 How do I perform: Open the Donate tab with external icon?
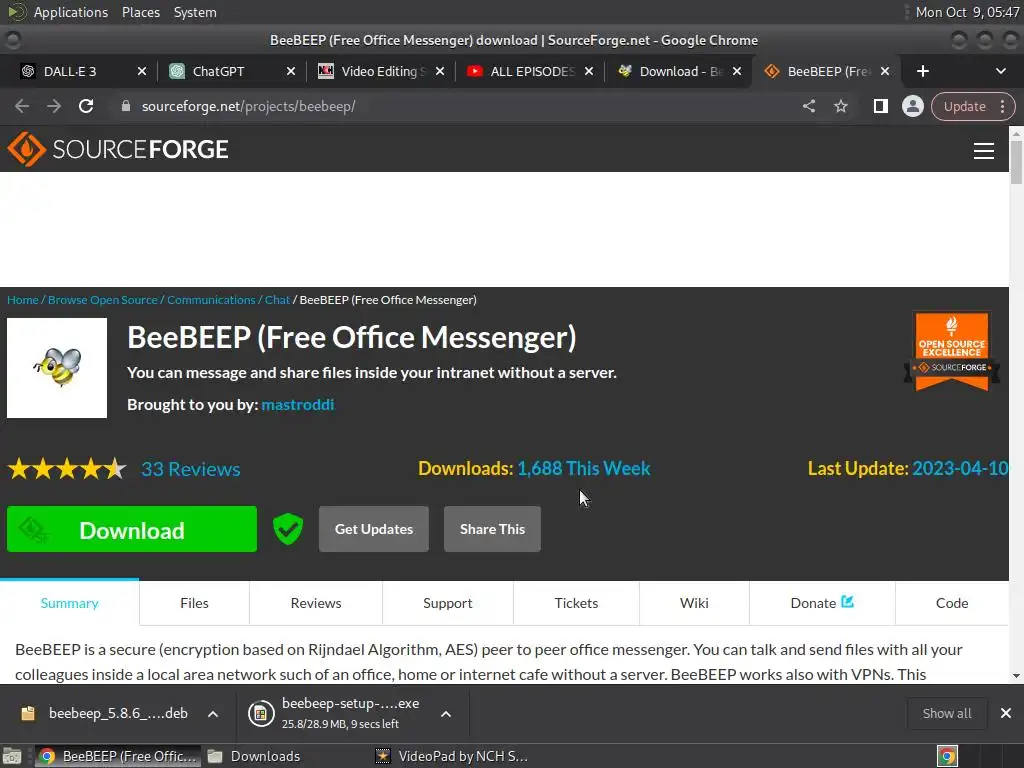(x=822, y=603)
